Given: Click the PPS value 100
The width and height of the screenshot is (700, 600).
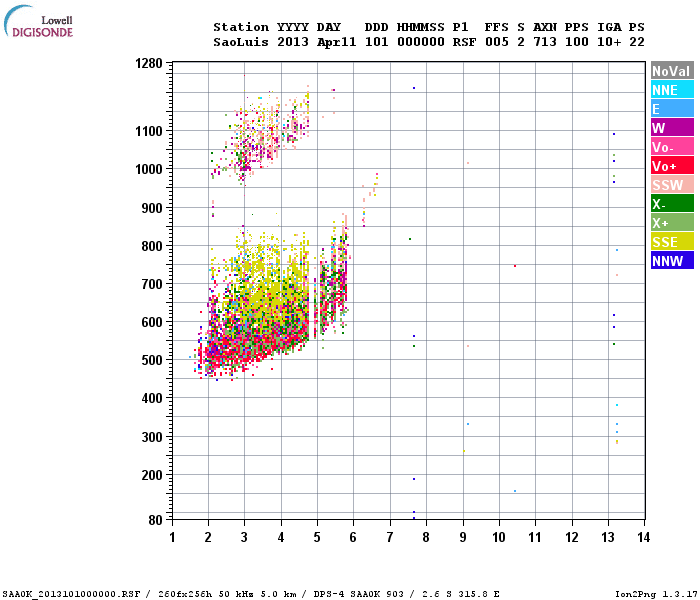Looking at the screenshot, I should point(576,42).
